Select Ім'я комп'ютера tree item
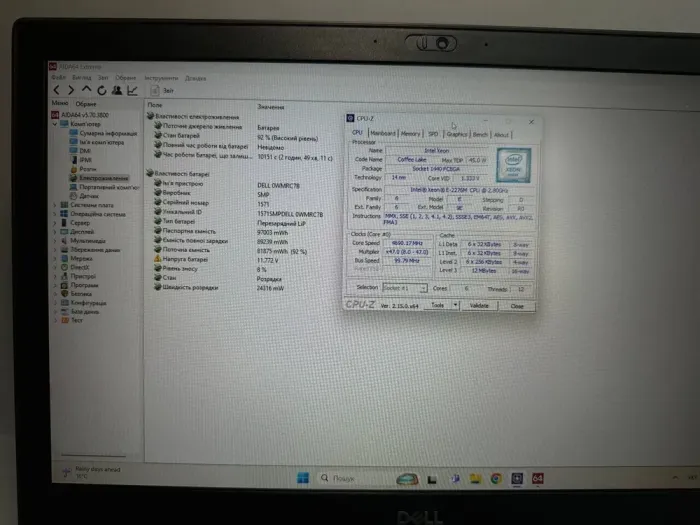This screenshot has height=525, width=700. point(97,142)
